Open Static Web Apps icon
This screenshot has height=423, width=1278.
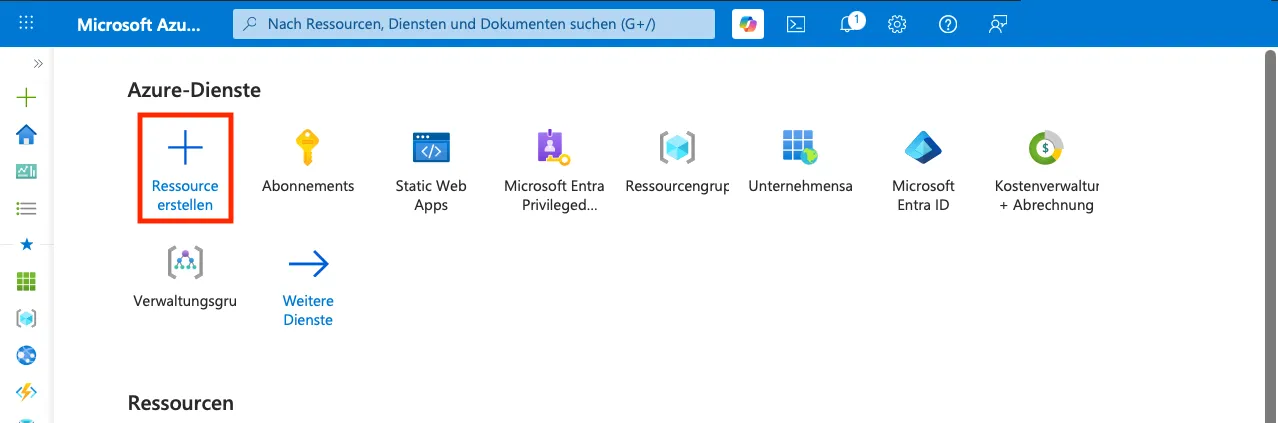(431, 147)
